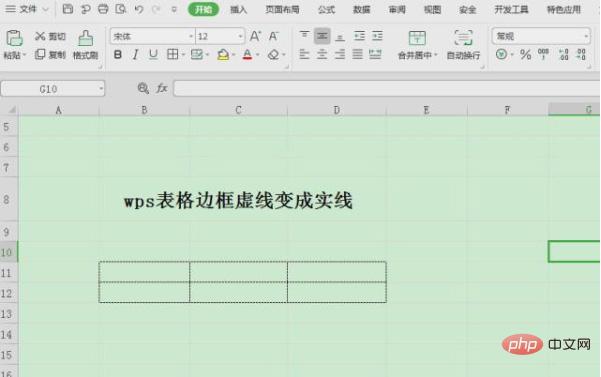The width and height of the screenshot is (601, 377).
Task: Click the Save icon in quick toolbar
Action: [x=68, y=9]
